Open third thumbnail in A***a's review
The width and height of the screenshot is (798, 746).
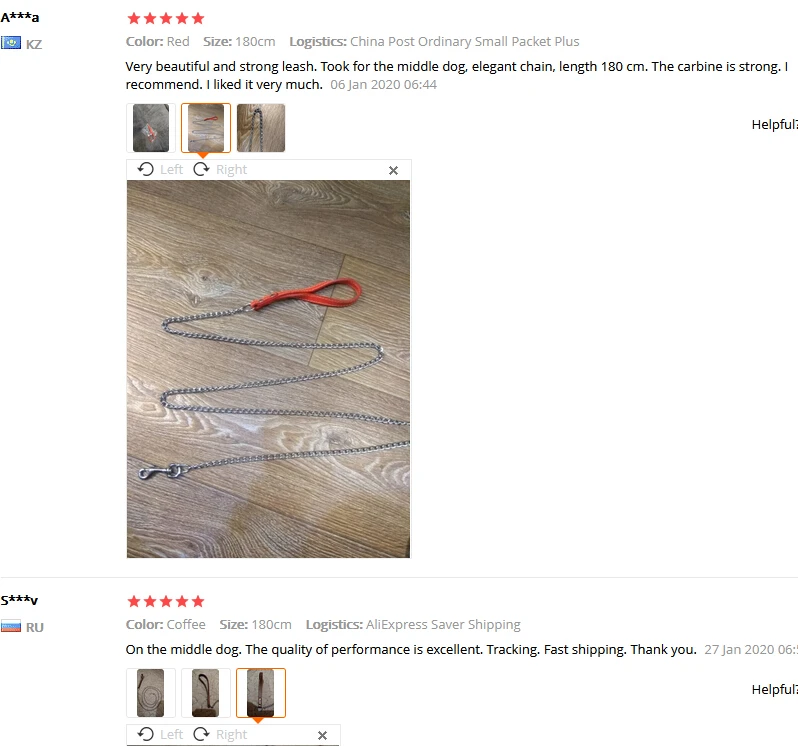click(x=261, y=128)
